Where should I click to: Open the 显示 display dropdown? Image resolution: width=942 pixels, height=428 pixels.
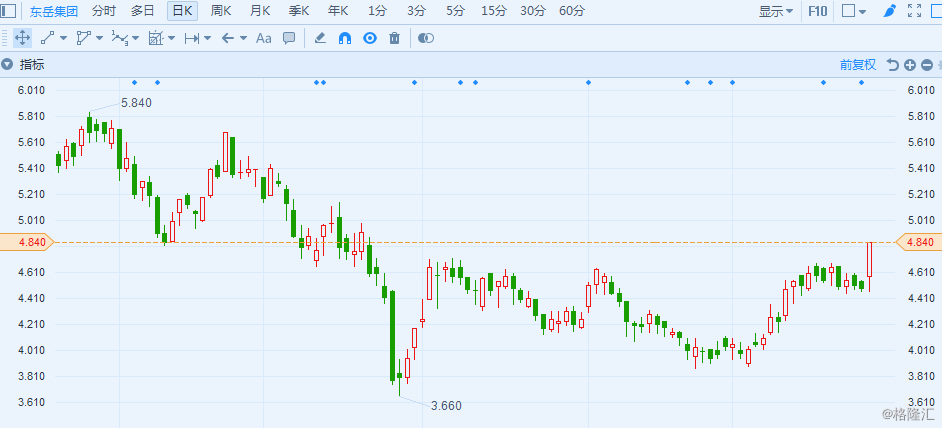pyautogui.click(x=776, y=11)
